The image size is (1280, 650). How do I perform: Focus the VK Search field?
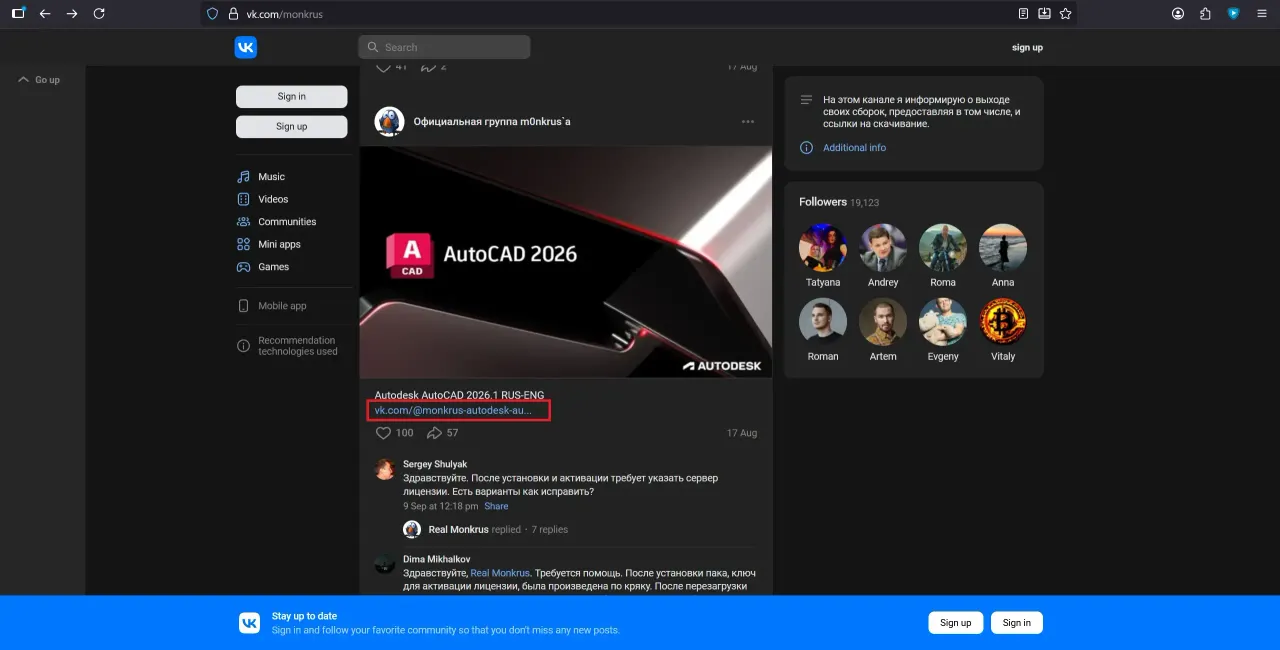[444, 47]
